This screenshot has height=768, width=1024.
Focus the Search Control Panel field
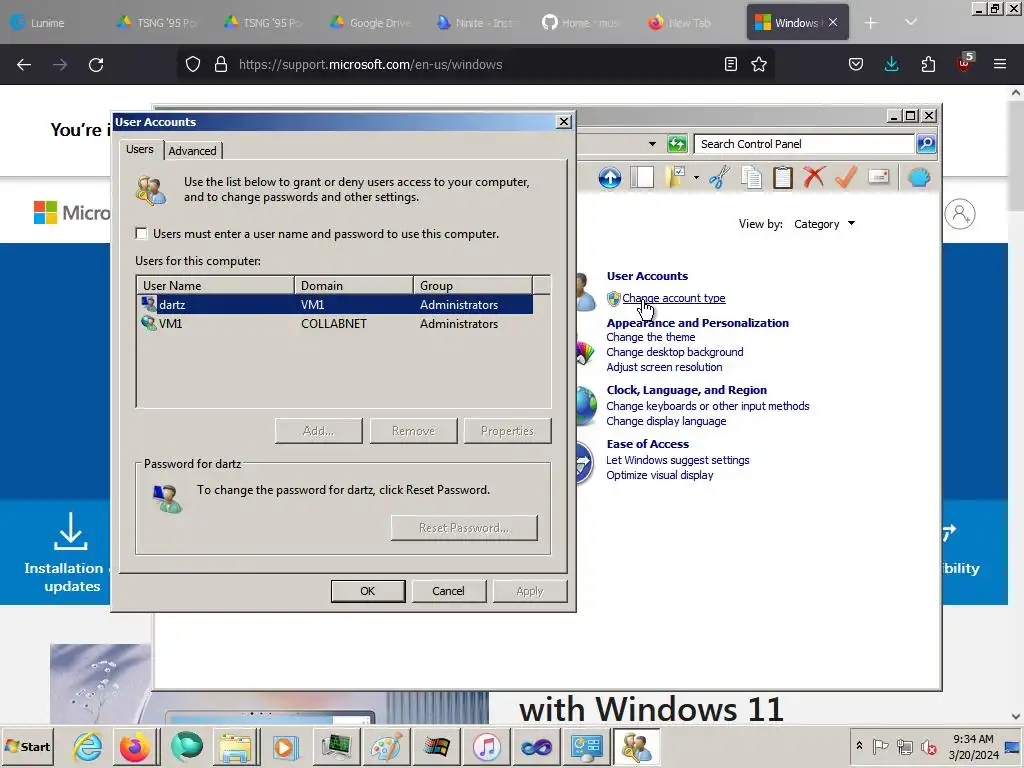[x=804, y=144]
